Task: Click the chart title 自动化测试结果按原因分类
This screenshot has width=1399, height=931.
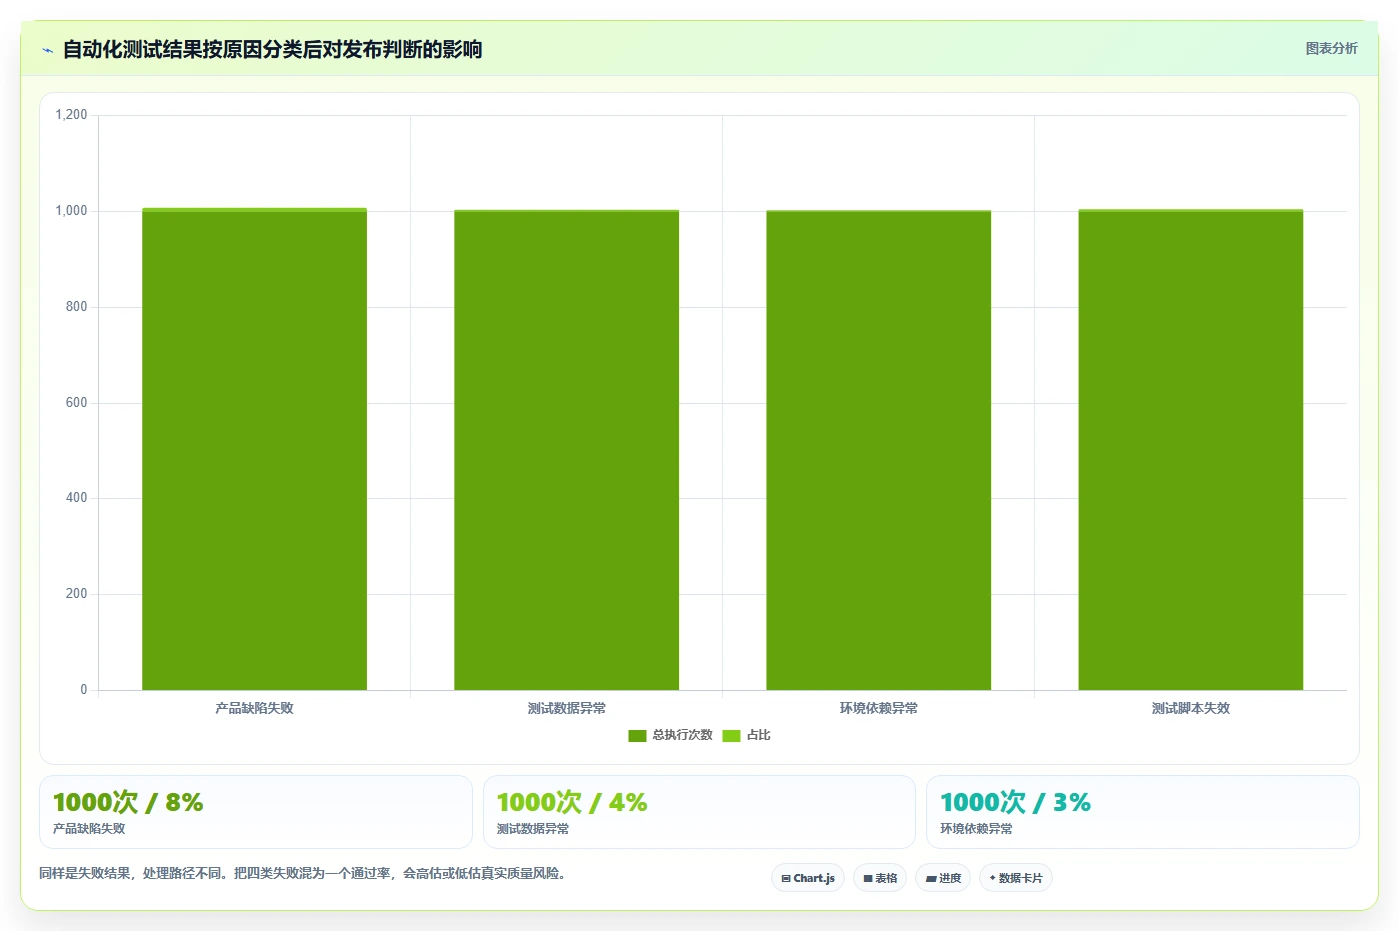Action: [272, 50]
